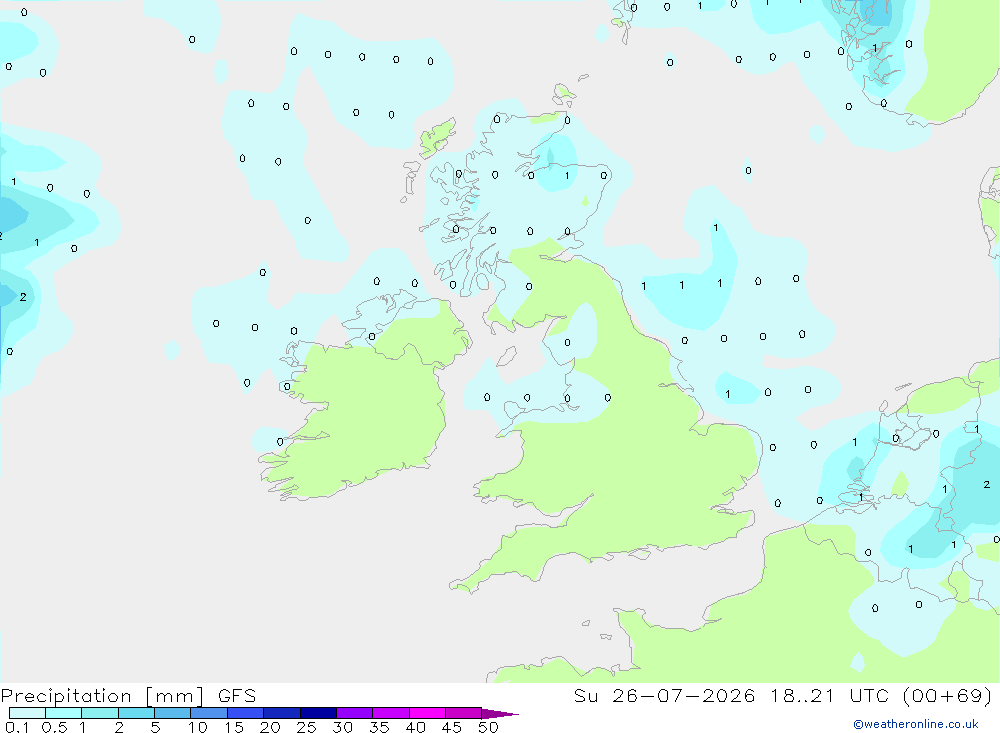Viewport: 1000px width, 733px height.
Task: Click the "(00+69)" forecast offset text
Action: click(x=948, y=695)
